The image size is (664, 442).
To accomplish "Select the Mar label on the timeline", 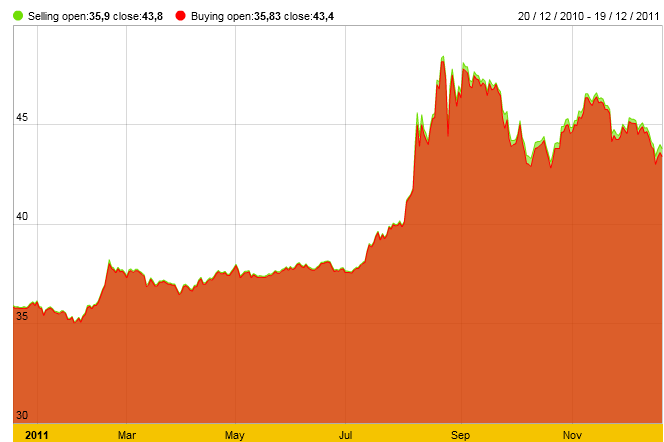I will (126, 435).
